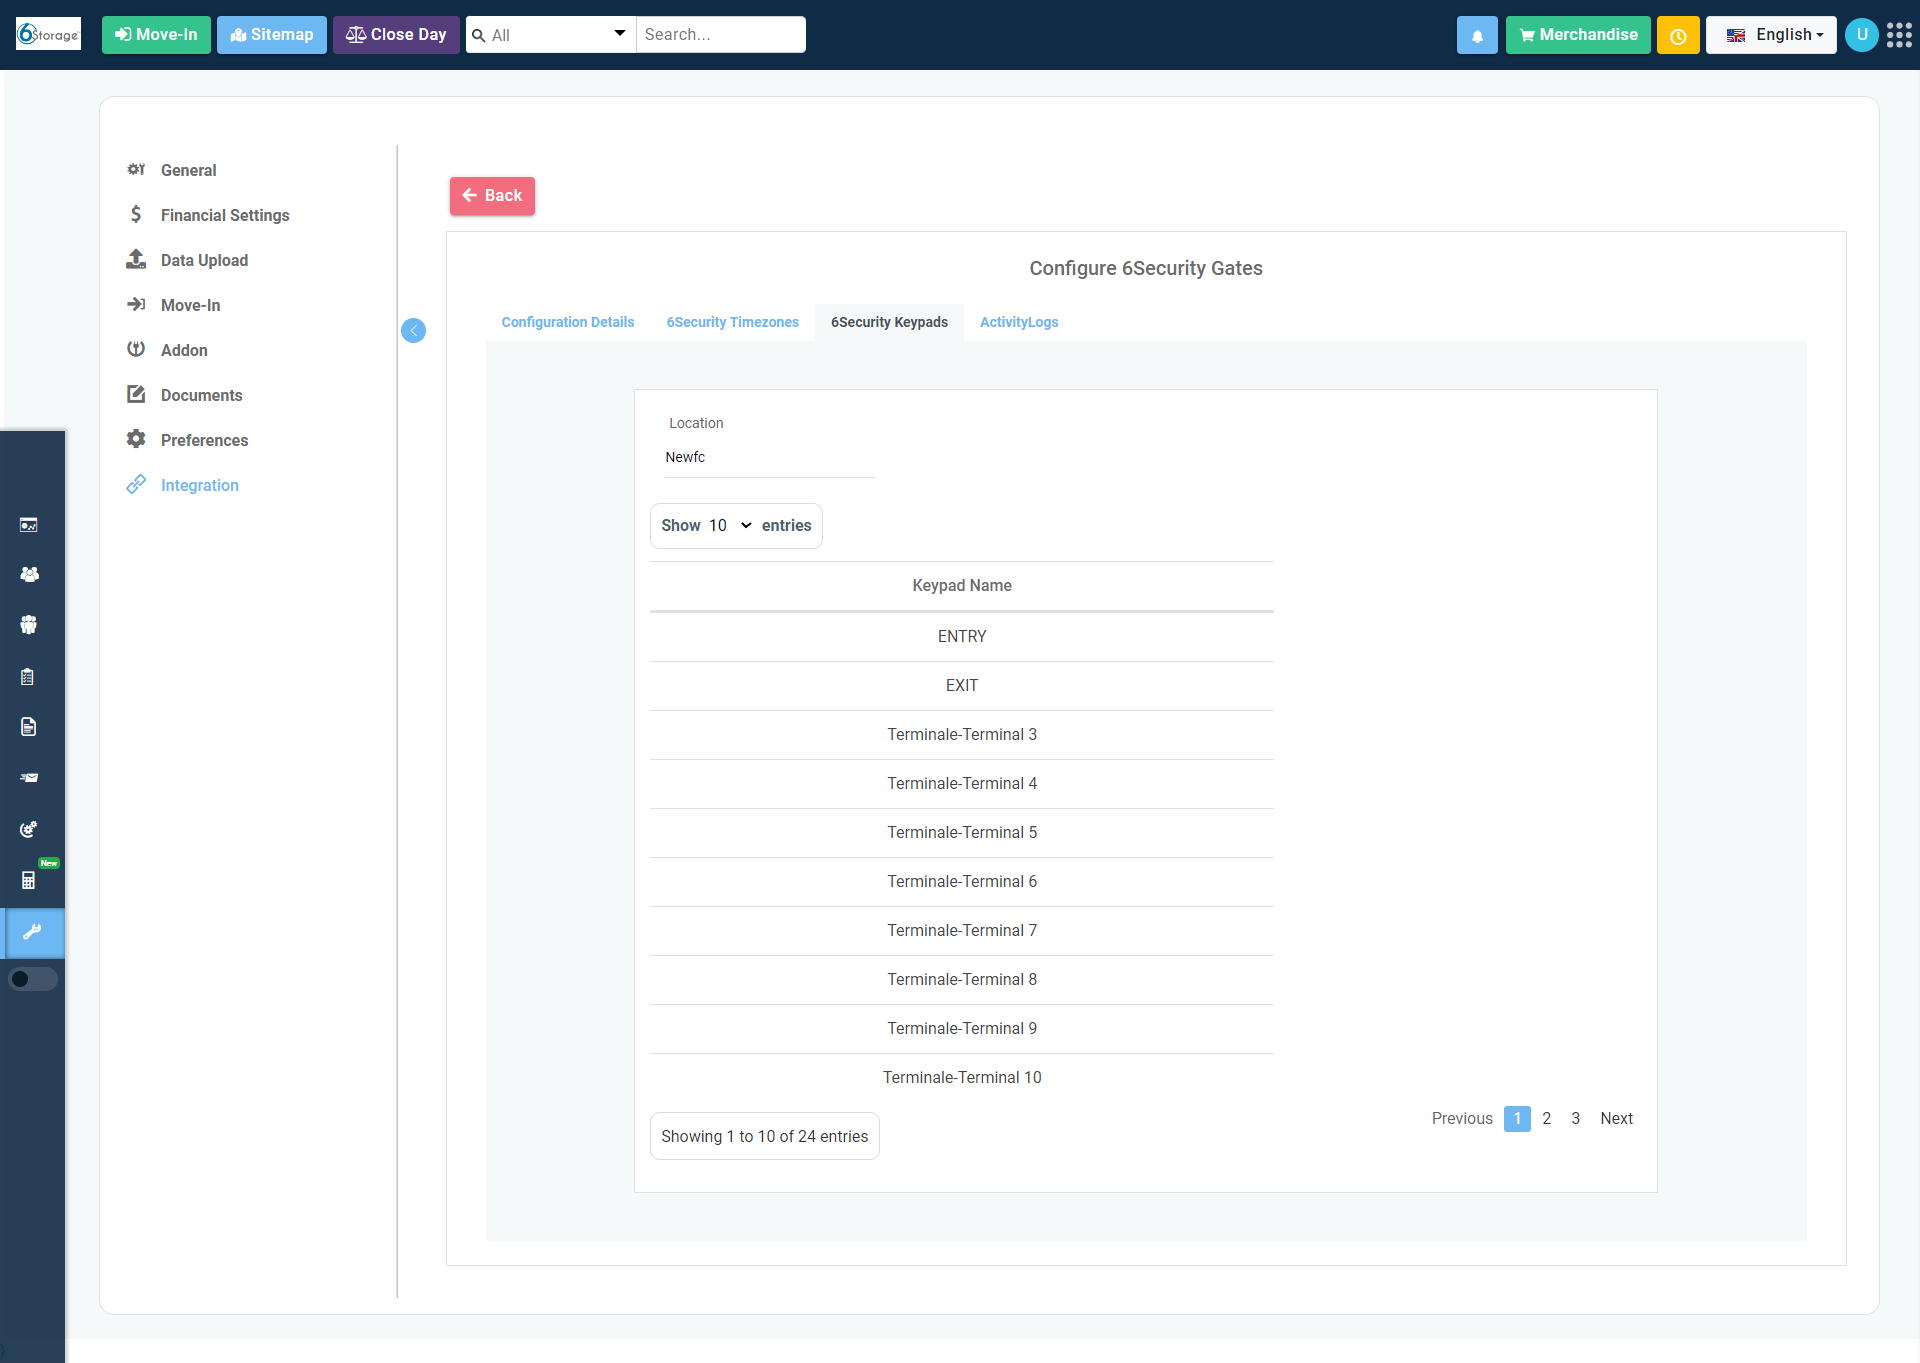This screenshot has height=1363, width=1920.
Task: Open the calculator sidebar icon
Action: pyautogui.click(x=29, y=880)
